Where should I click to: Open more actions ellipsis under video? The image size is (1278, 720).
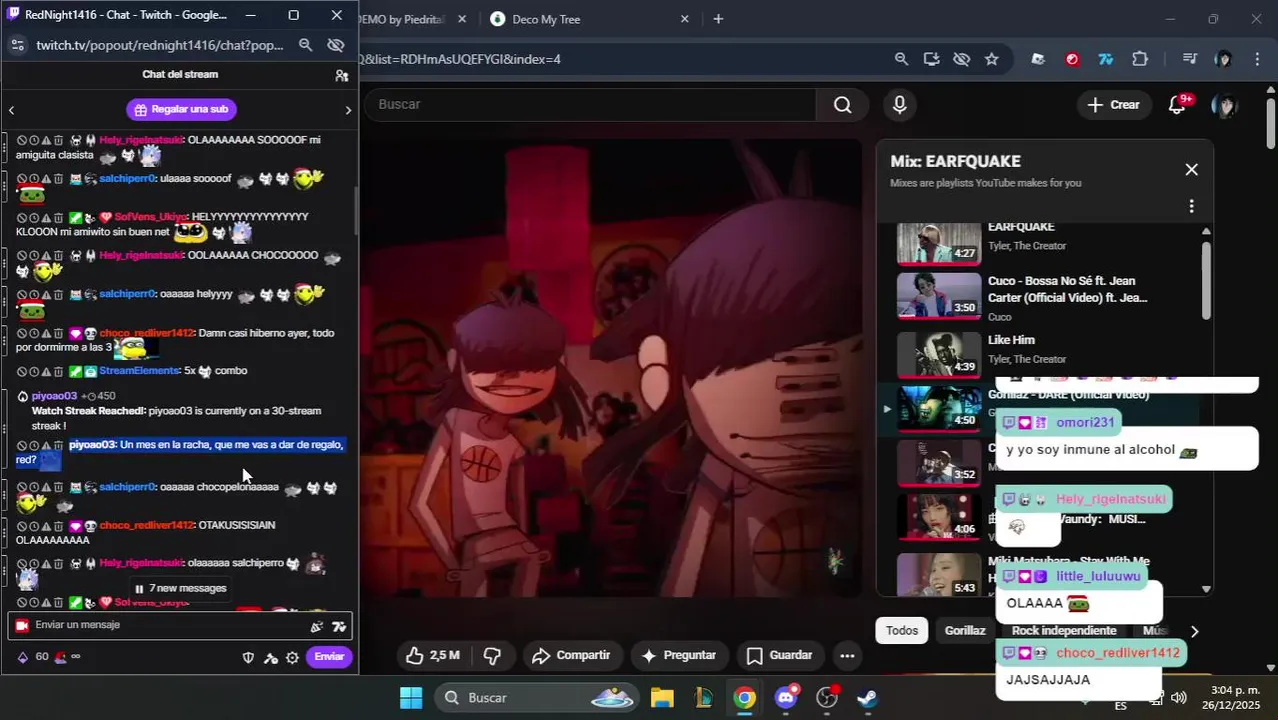[847, 656]
